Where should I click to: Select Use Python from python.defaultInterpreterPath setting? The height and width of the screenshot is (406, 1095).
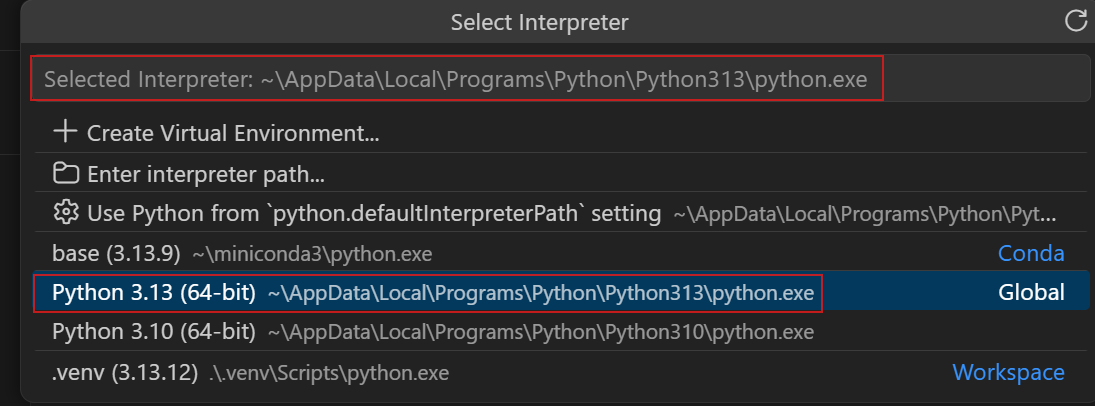(374, 213)
